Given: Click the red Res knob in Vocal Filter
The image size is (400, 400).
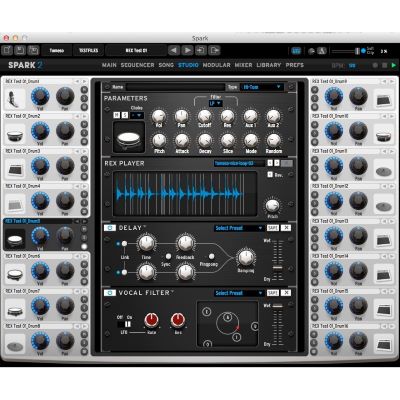Looking at the screenshot, I should (x=178, y=320).
